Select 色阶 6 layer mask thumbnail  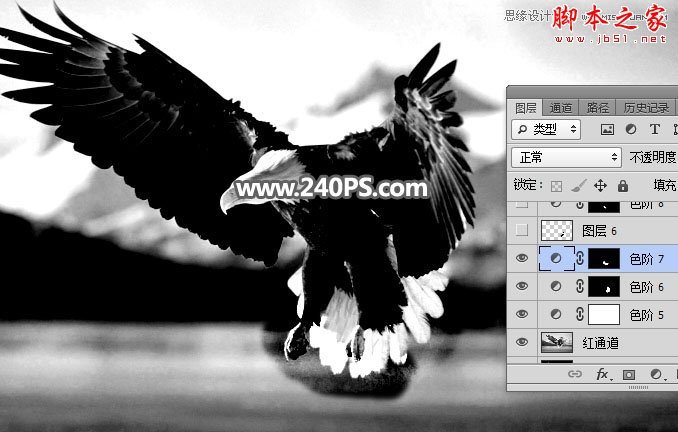(x=604, y=287)
